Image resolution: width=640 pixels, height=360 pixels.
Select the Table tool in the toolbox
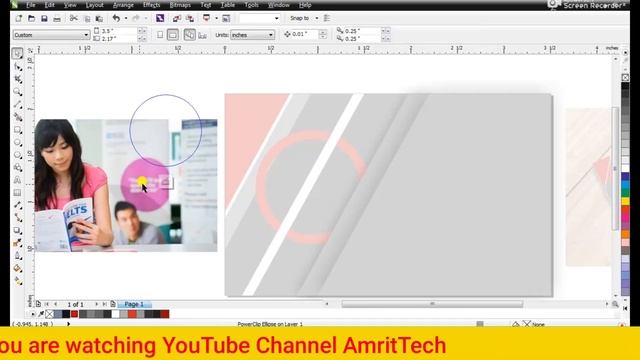[18, 193]
